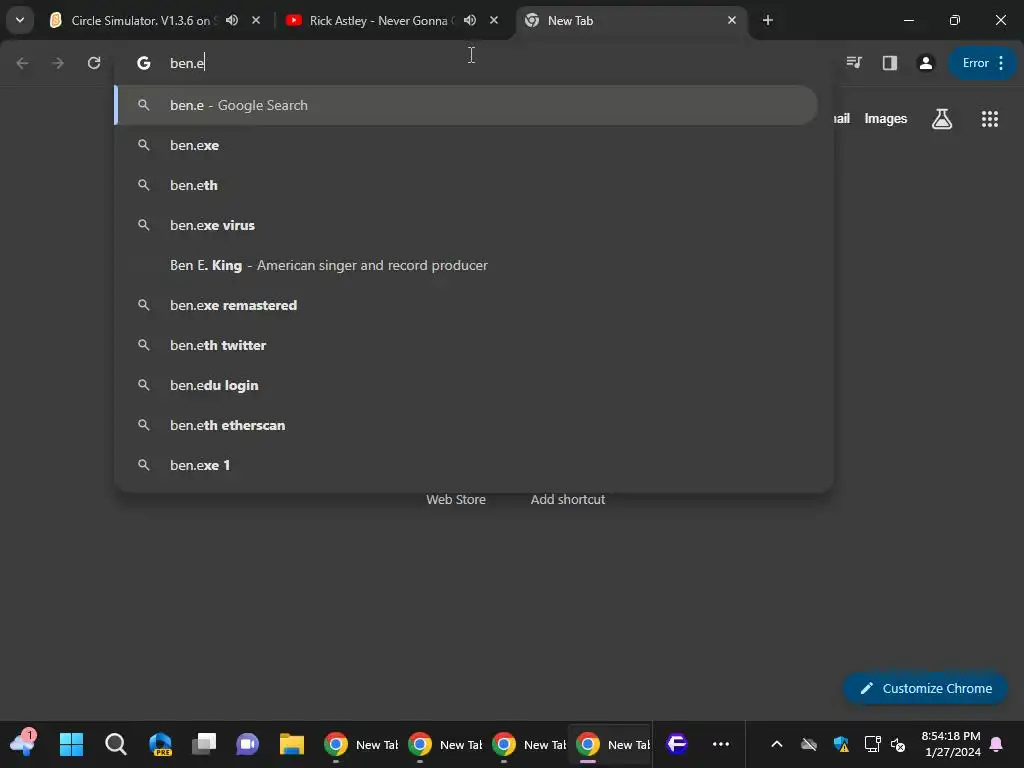The height and width of the screenshot is (768, 1024).
Task: Open a new tab with plus button
Action: [768, 20]
